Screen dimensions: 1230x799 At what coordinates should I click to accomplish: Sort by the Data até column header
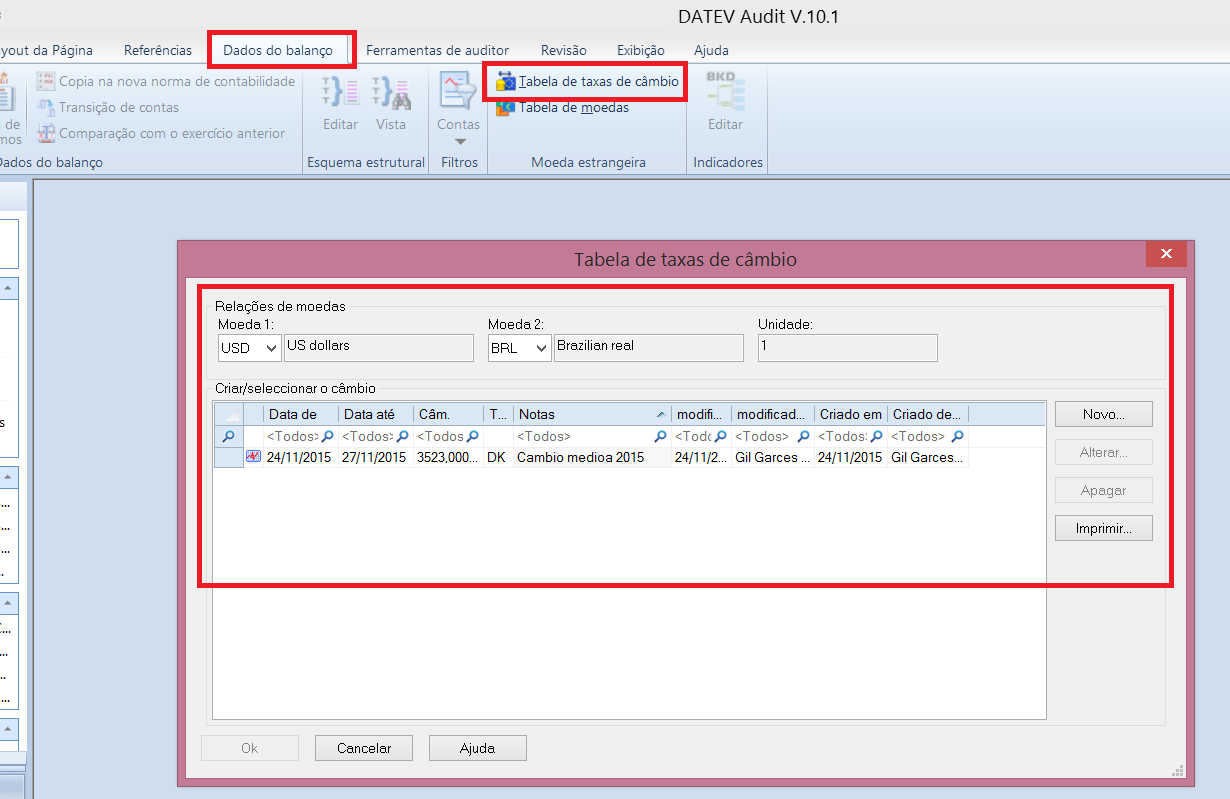375,414
